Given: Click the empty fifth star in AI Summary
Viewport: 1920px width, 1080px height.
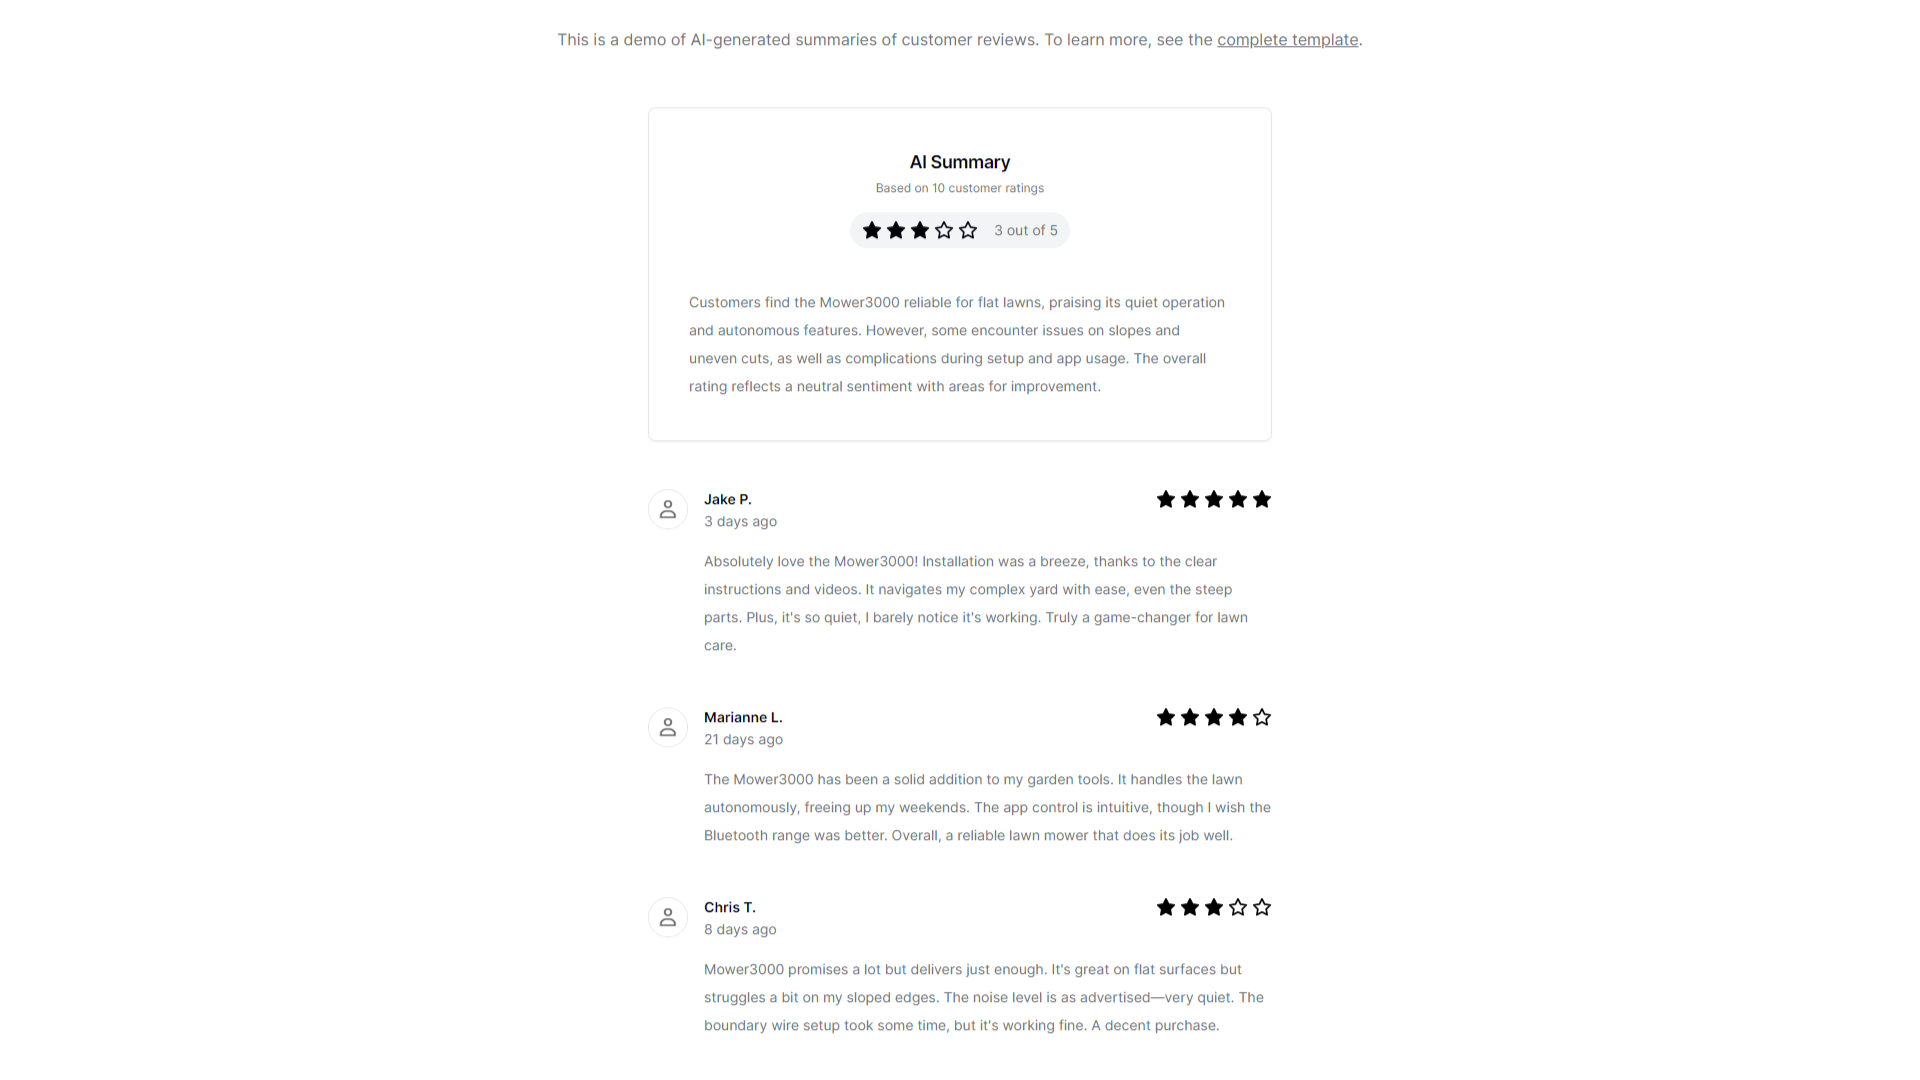Looking at the screenshot, I should coord(968,231).
